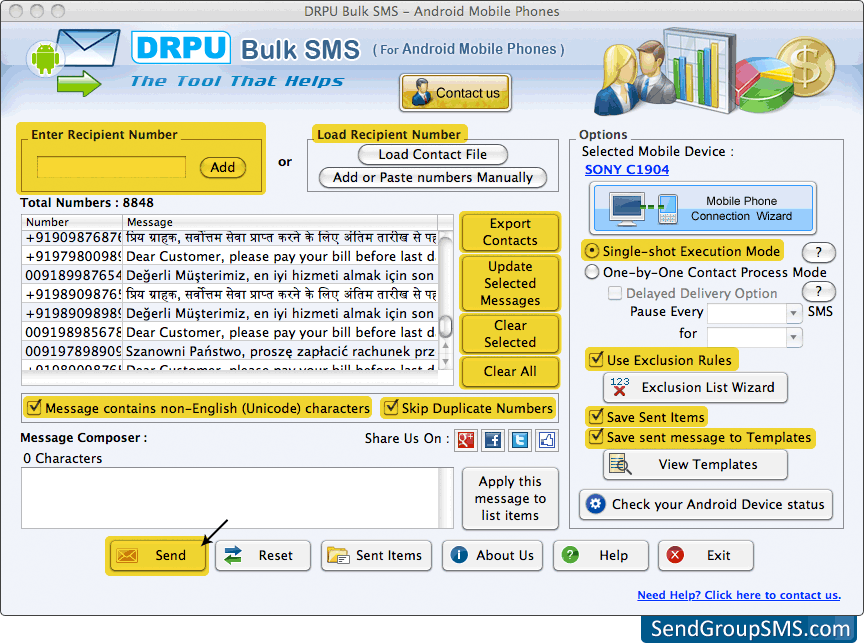Select row with number +9198909876
Image resolution: width=864 pixels, height=643 pixels.
(x=230, y=294)
